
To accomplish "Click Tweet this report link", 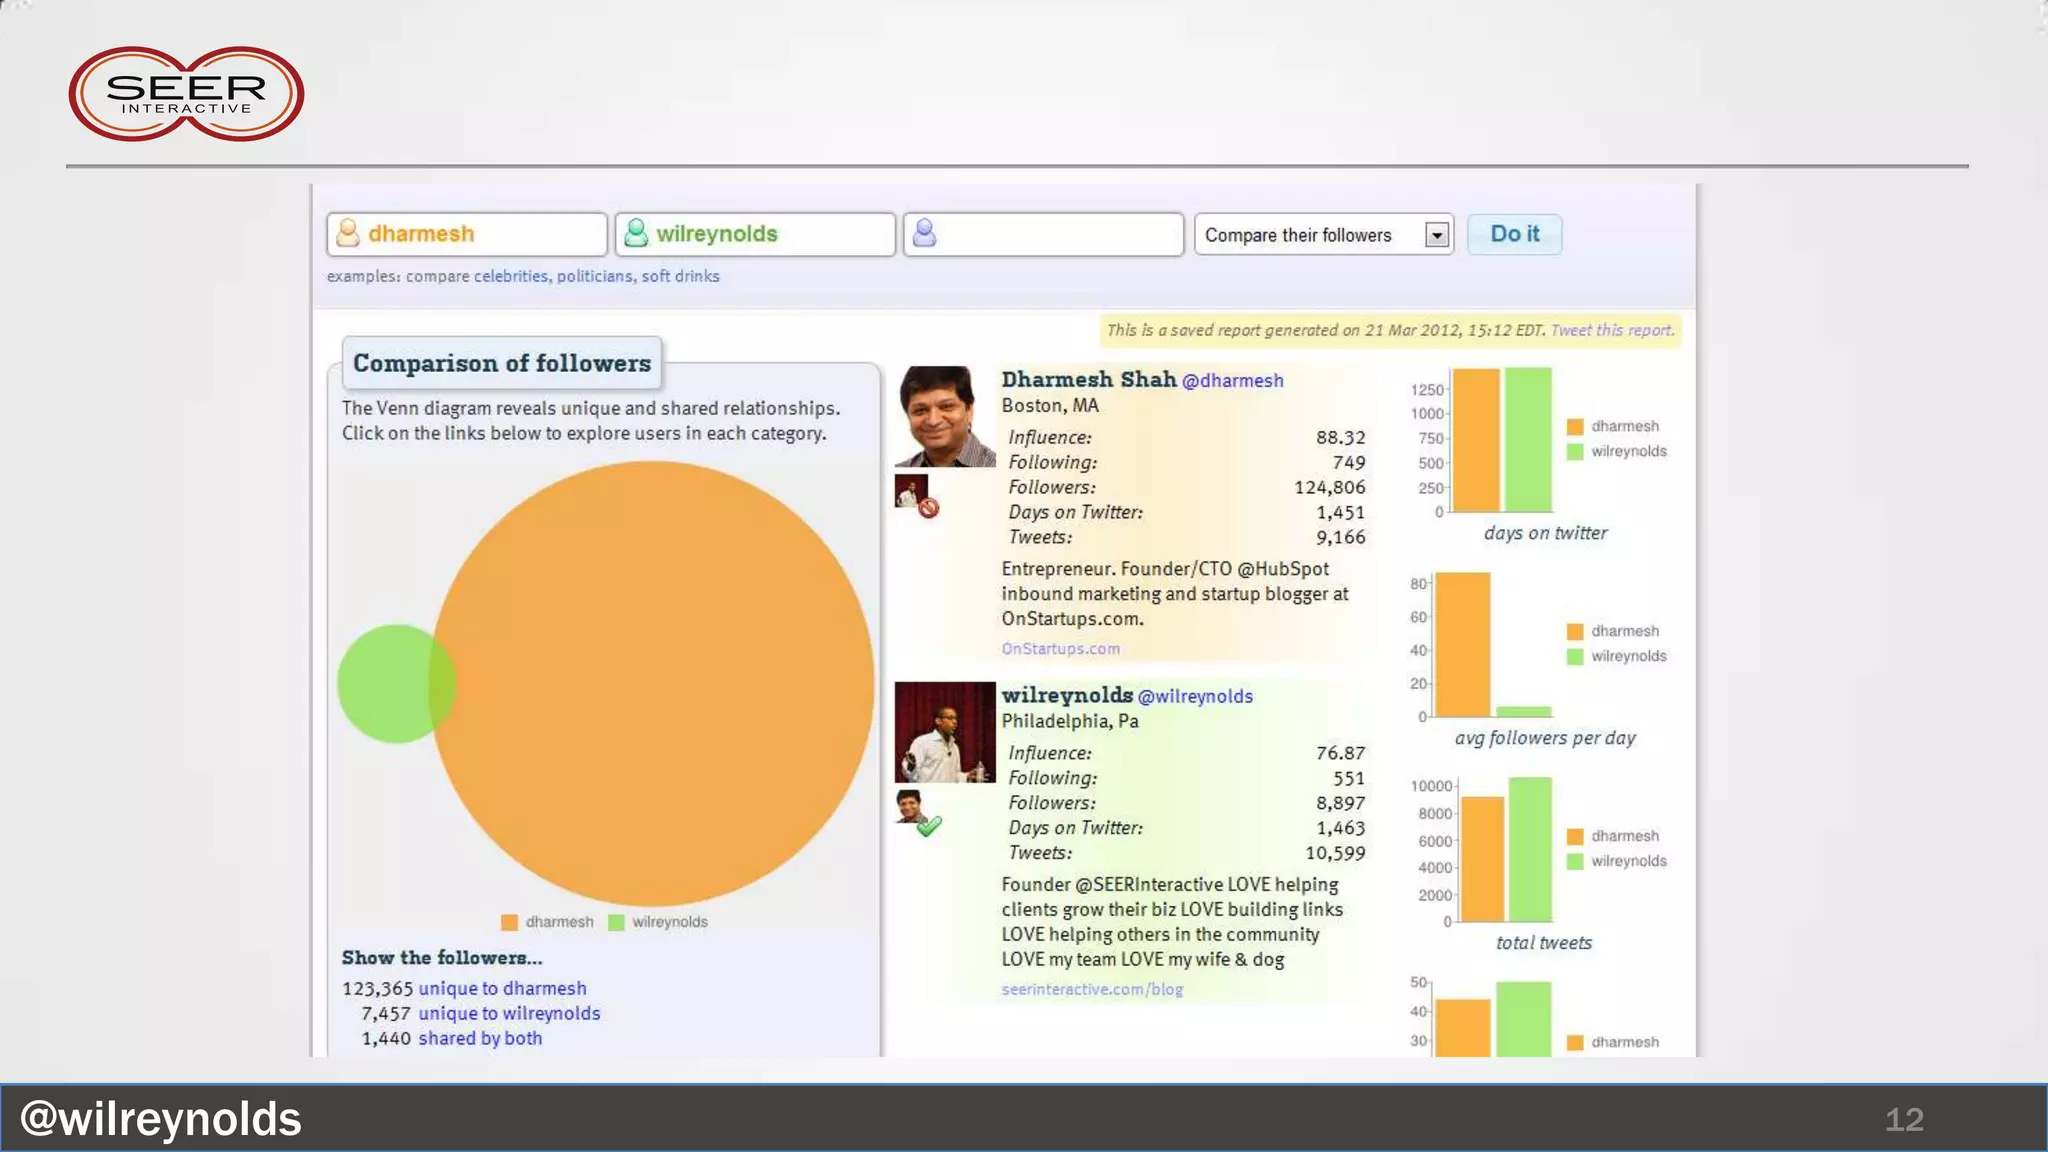I will tap(1611, 330).
